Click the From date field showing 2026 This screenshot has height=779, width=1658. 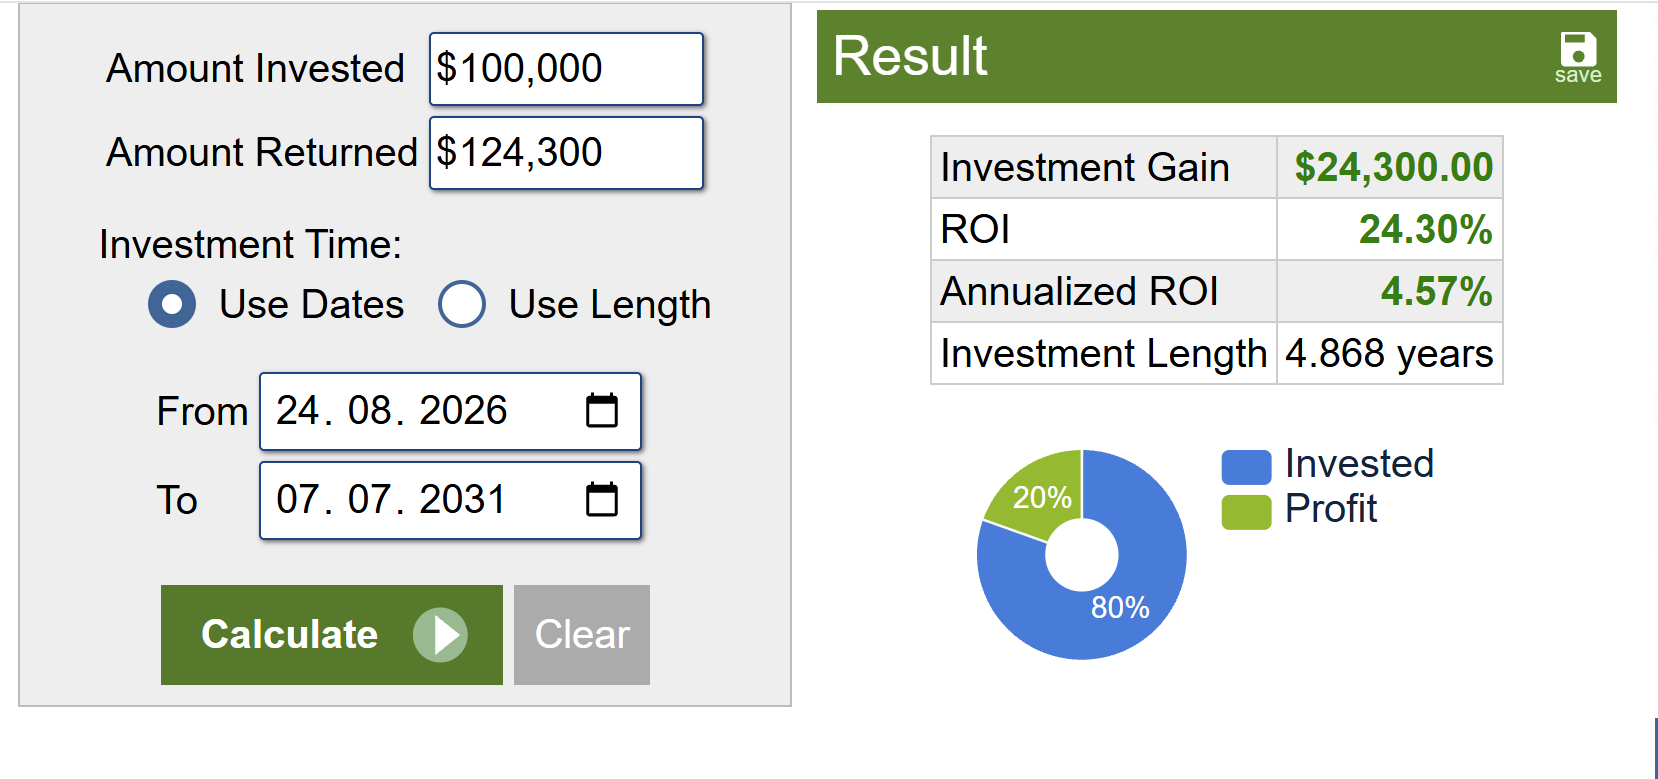(450, 411)
